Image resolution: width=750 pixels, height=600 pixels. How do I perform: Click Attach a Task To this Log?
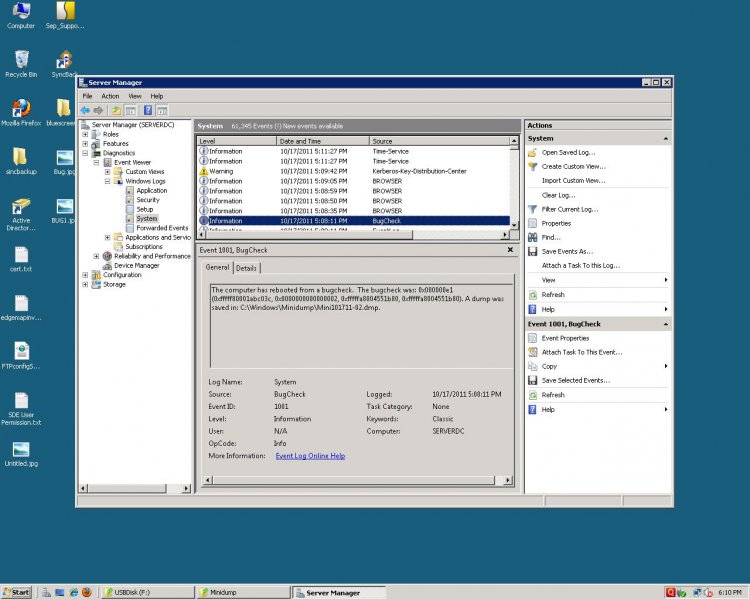pyautogui.click(x=581, y=266)
